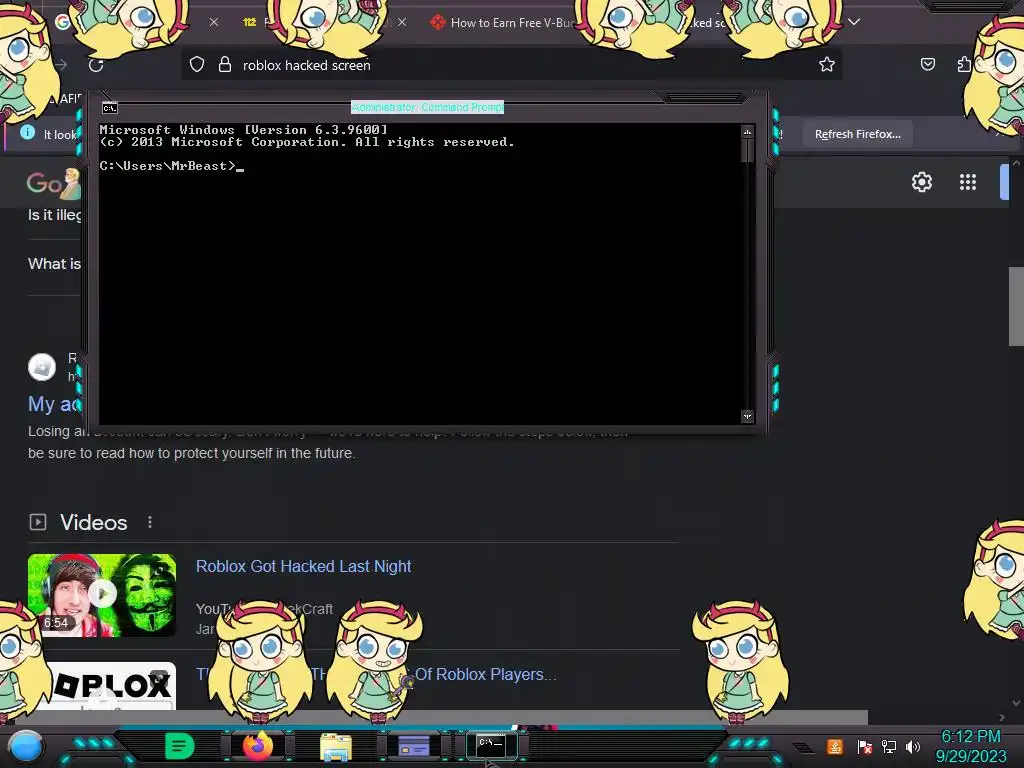Viewport: 1024px width, 768px height.
Task: Bookmark the page with the star icon
Action: coord(827,64)
